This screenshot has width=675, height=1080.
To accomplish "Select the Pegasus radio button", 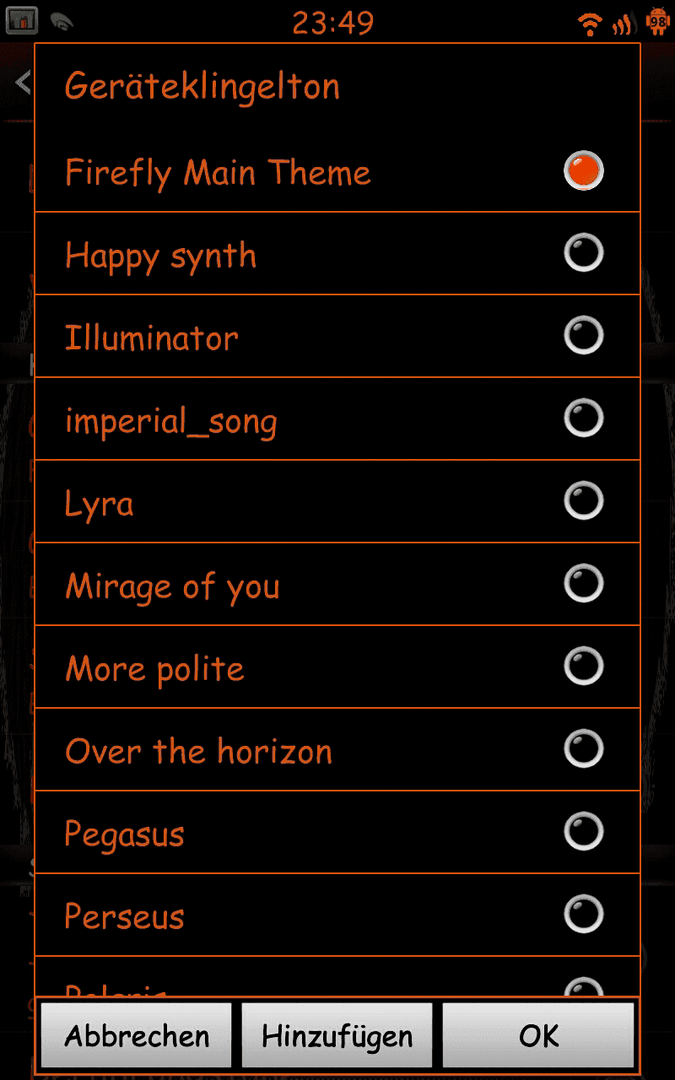I will click(583, 831).
